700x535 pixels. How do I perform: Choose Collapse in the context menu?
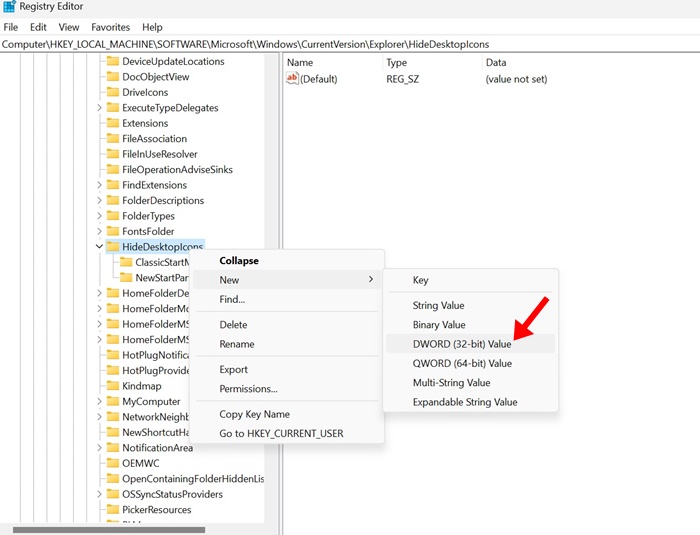pyautogui.click(x=287, y=261)
